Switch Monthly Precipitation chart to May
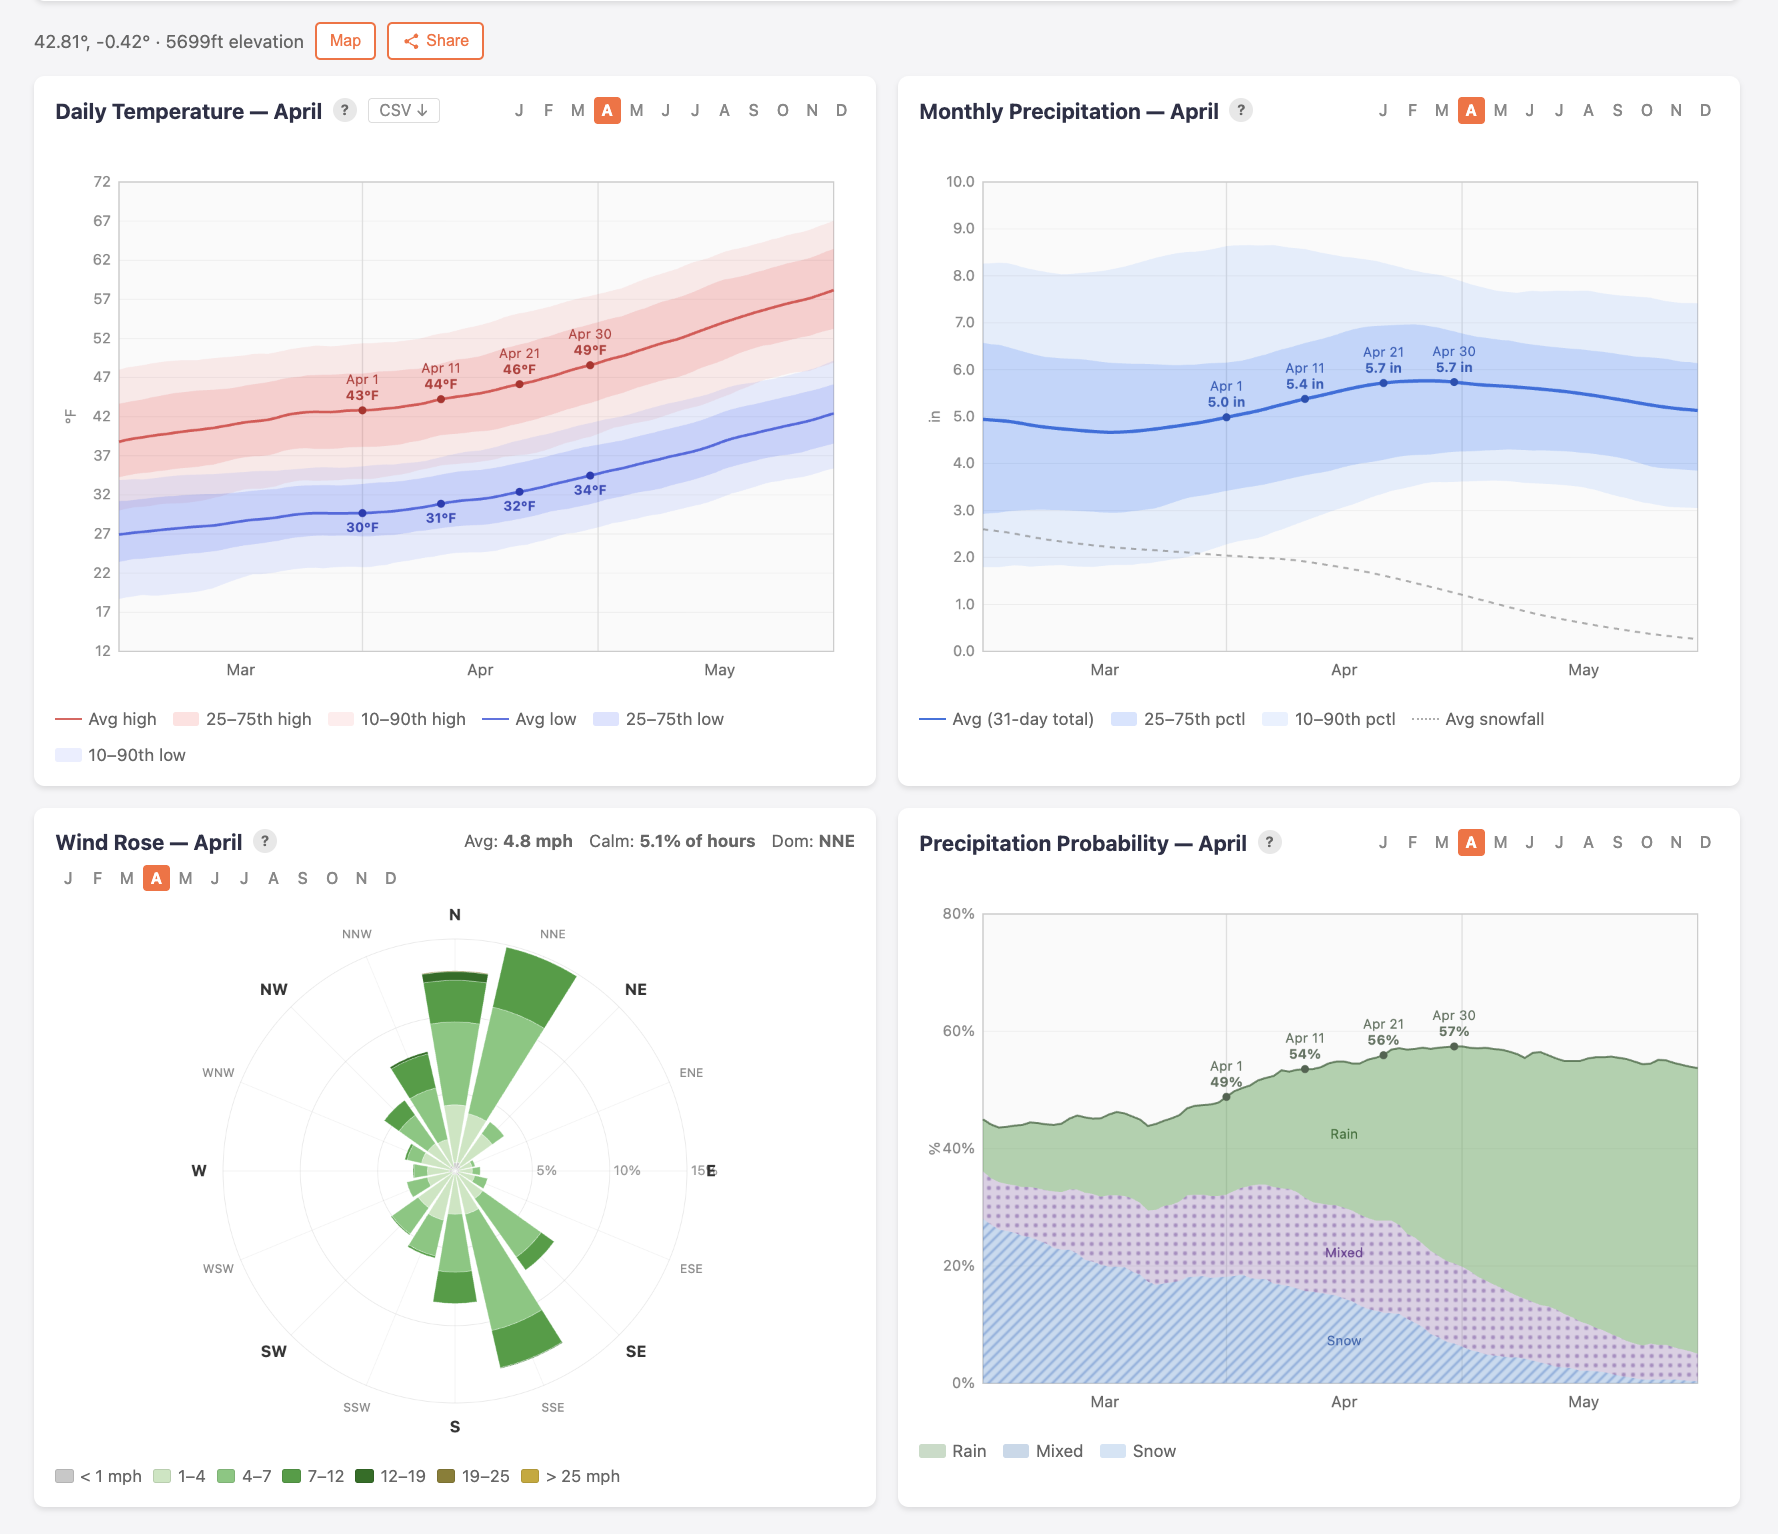This screenshot has height=1534, width=1778. pyautogui.click(x=1499, y=111)
